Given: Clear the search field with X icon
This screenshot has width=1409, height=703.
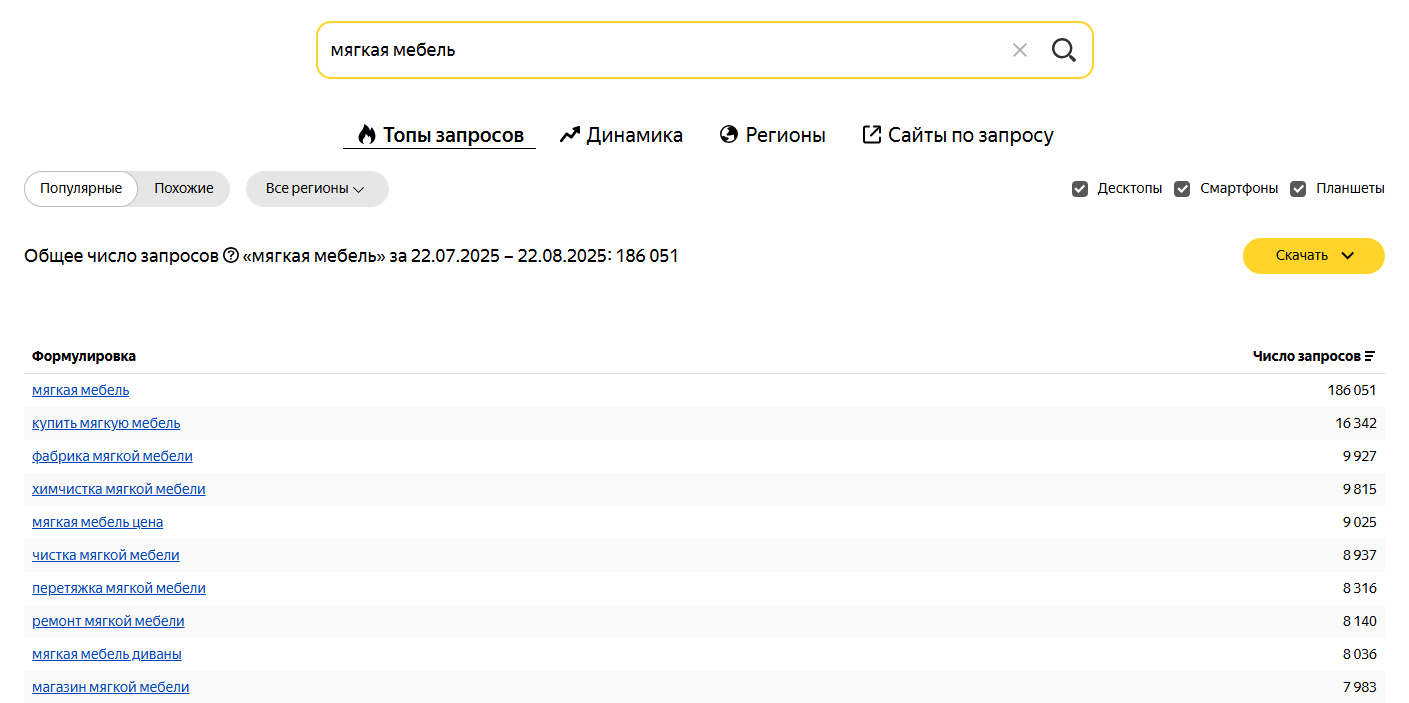Looking at the screenshot, I should (x=1019, y=50).
